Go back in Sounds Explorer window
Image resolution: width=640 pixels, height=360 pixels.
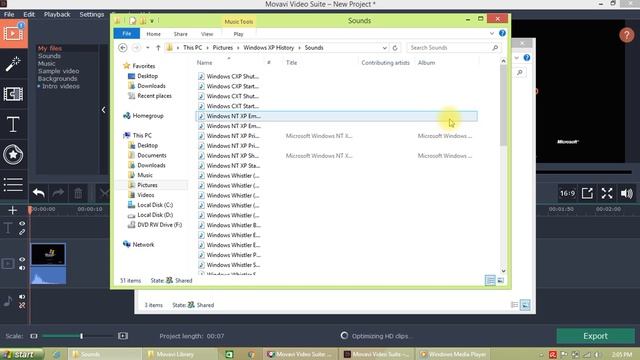click(122, 48)
